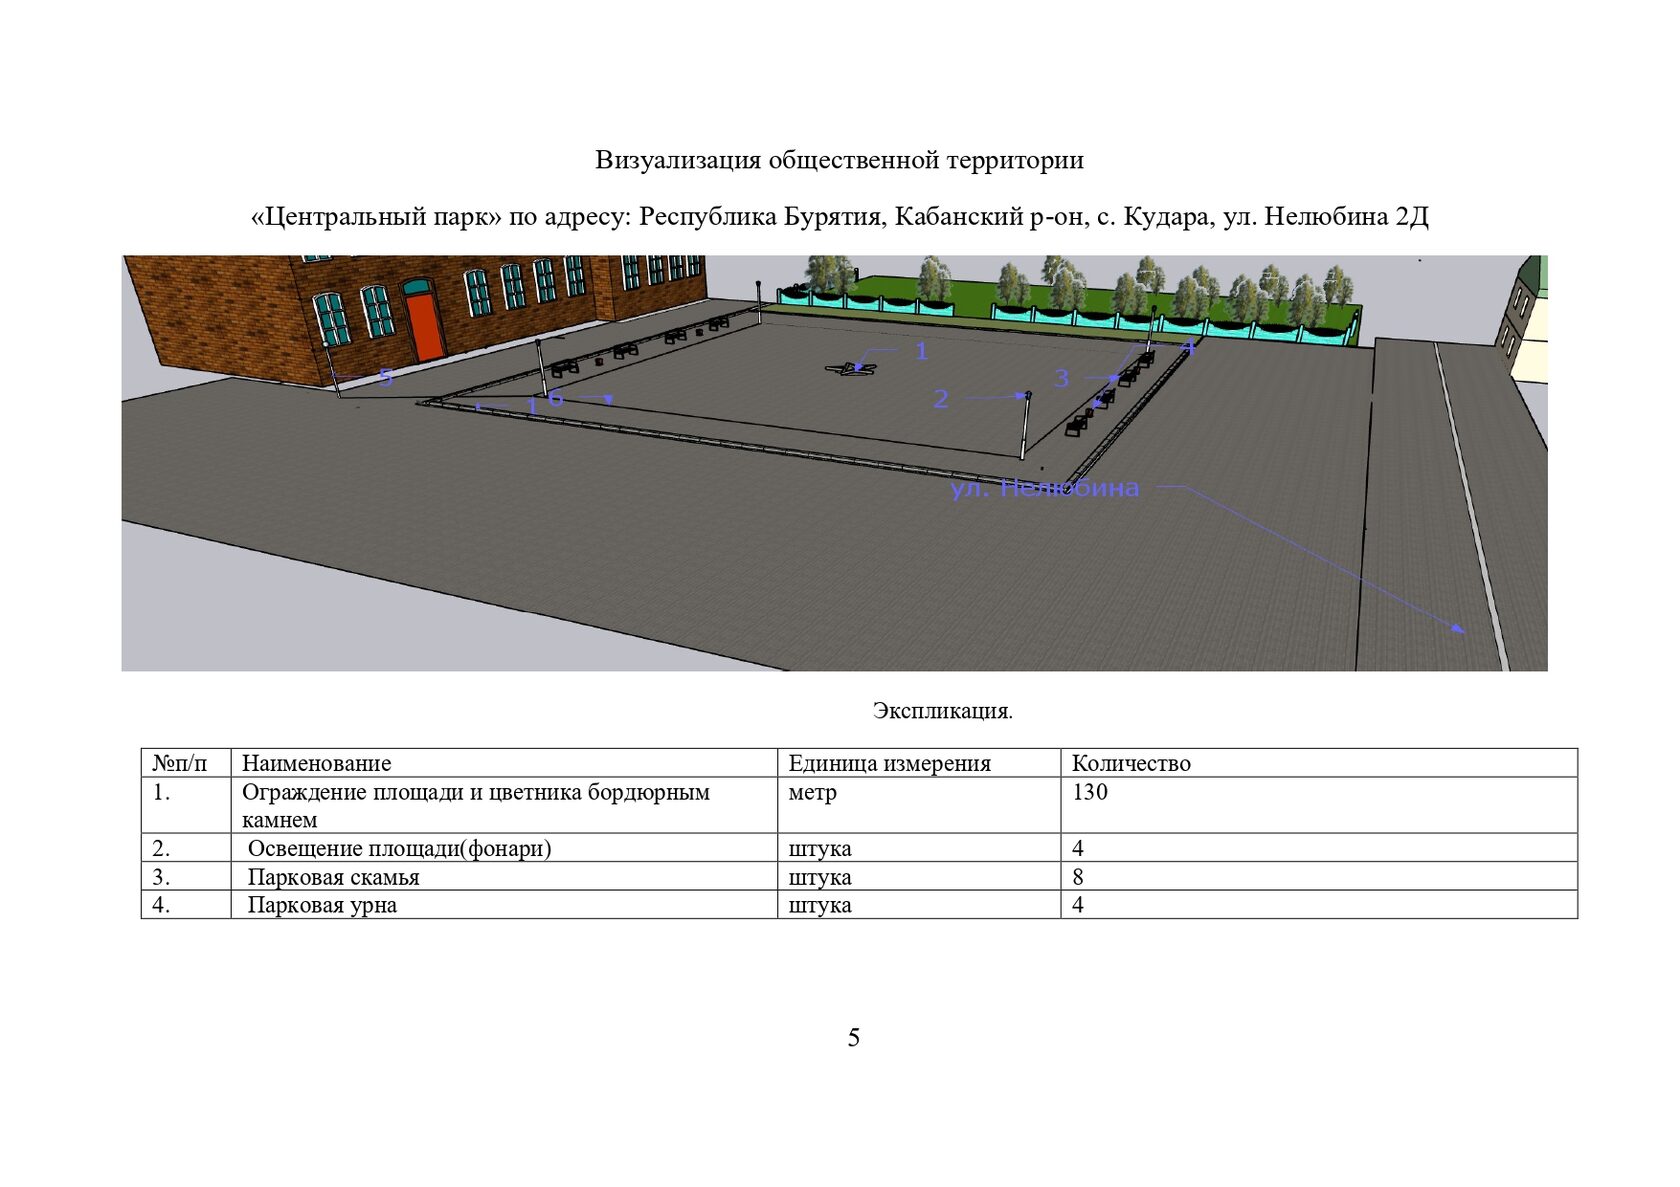Click the row number "1." cell
This screenshot has width=1680, height=1187.
pyautogui.click(x=186, y=805)
